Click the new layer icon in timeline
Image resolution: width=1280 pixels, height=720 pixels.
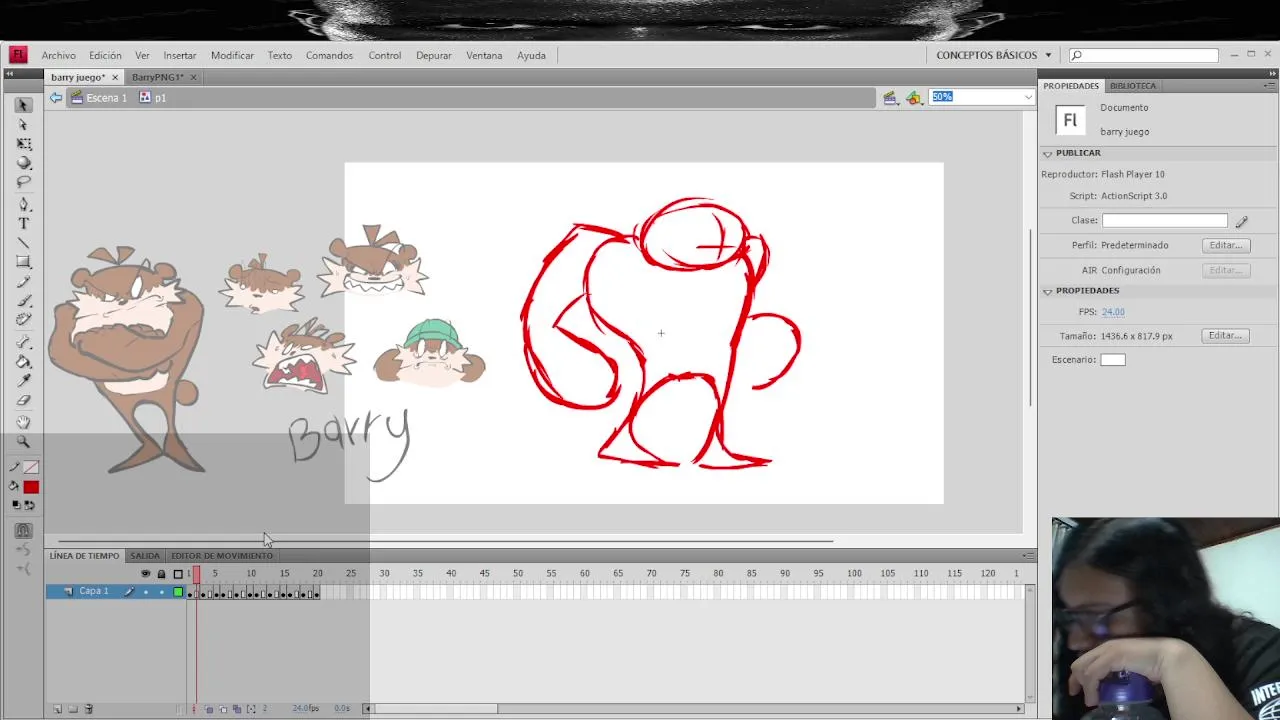click(57, 709)
